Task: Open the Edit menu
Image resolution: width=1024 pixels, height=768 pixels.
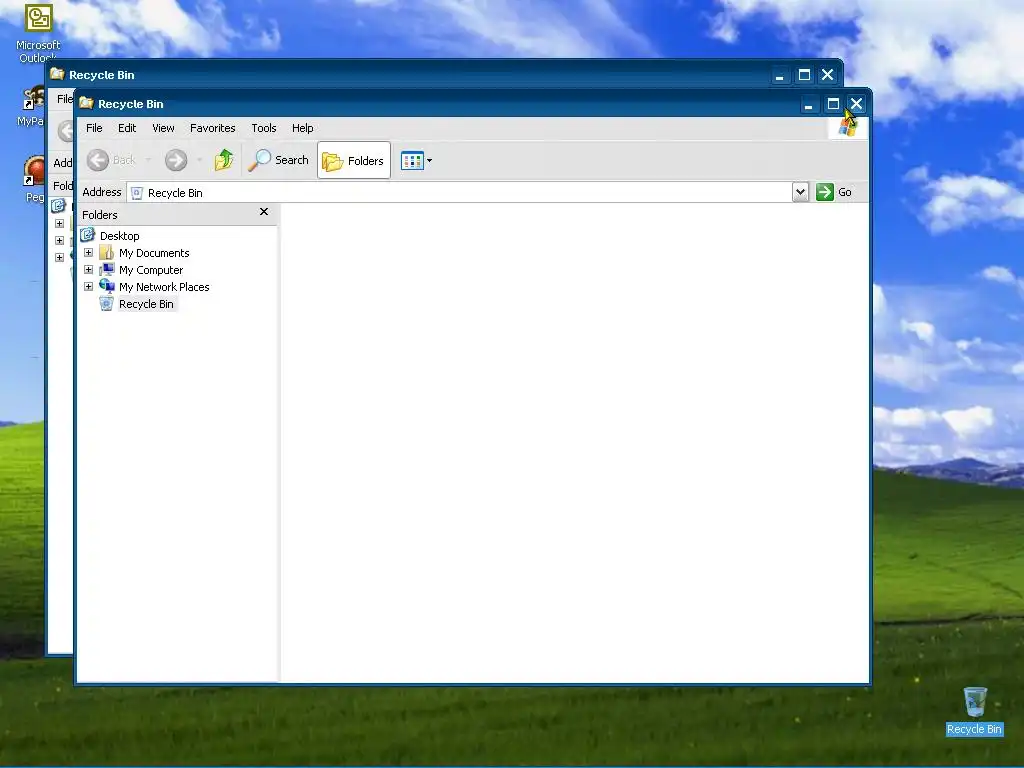Action: [127, 128]
